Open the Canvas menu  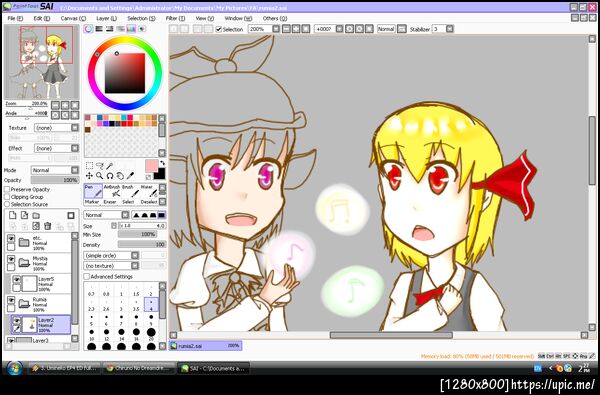[x=73, y=18]
